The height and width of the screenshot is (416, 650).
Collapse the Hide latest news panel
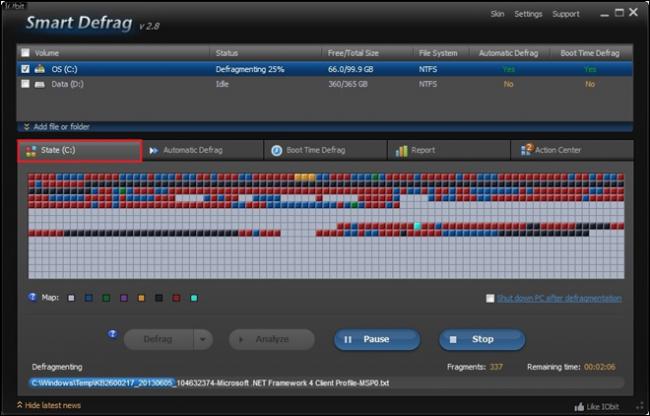pyautogui.click(x=49, y=405)
